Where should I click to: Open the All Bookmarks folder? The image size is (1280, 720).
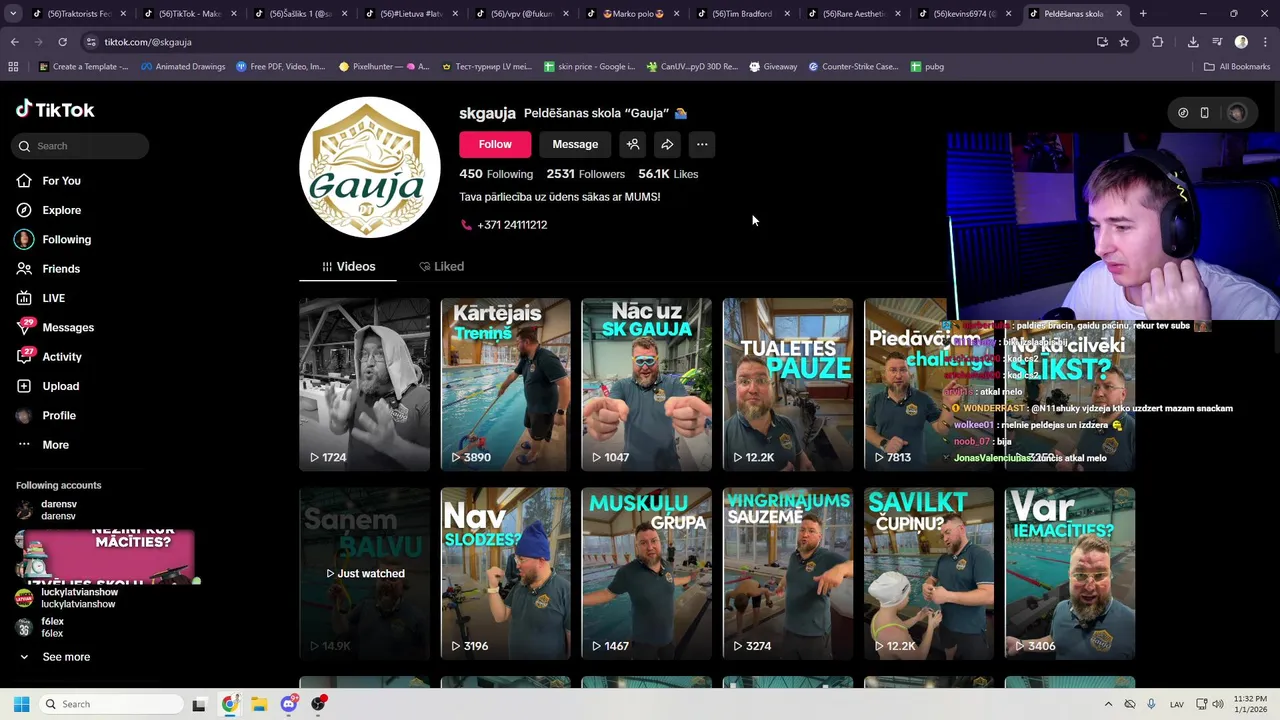pos(1237,67)
